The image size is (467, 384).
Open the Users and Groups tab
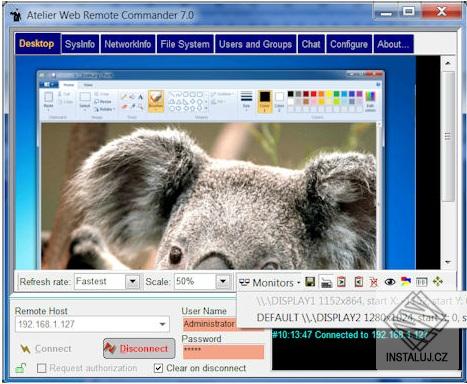(255, 44)
